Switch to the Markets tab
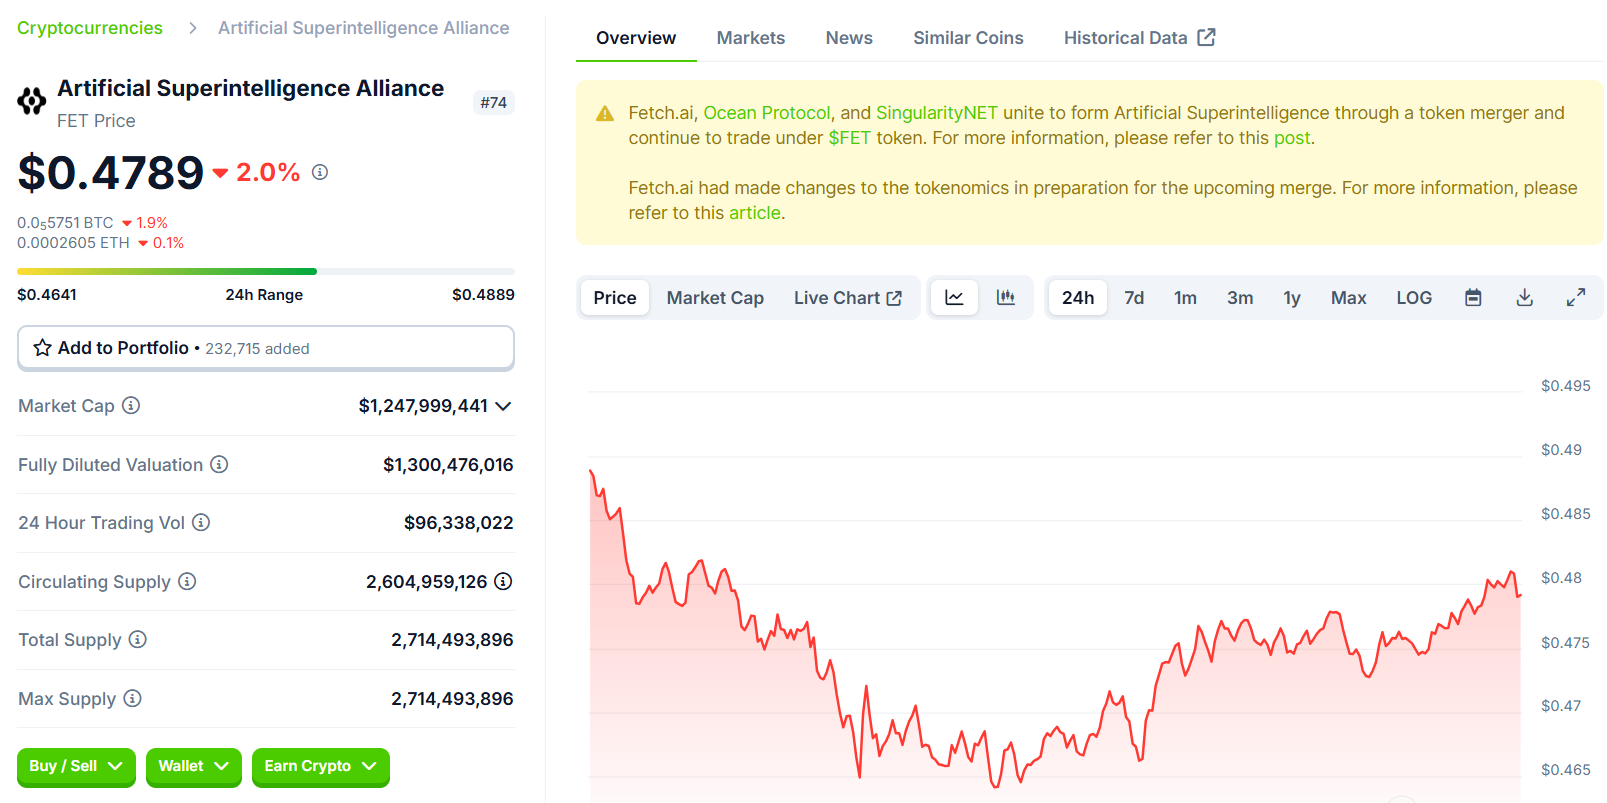Viewport: 1607px width, 803px height. pyautogui.click(x=751, y=38)
